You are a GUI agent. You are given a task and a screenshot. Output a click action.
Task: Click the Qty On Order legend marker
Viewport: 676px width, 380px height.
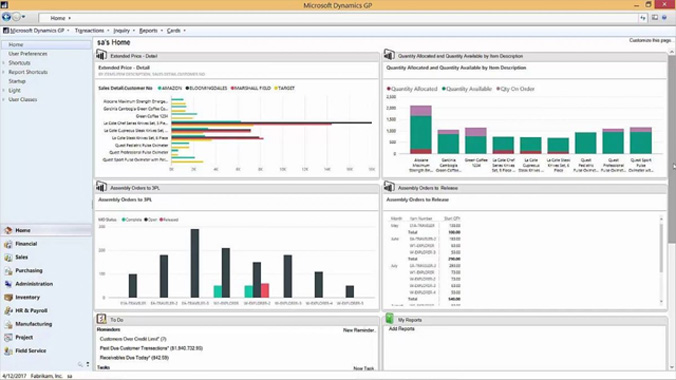[498, 89]
